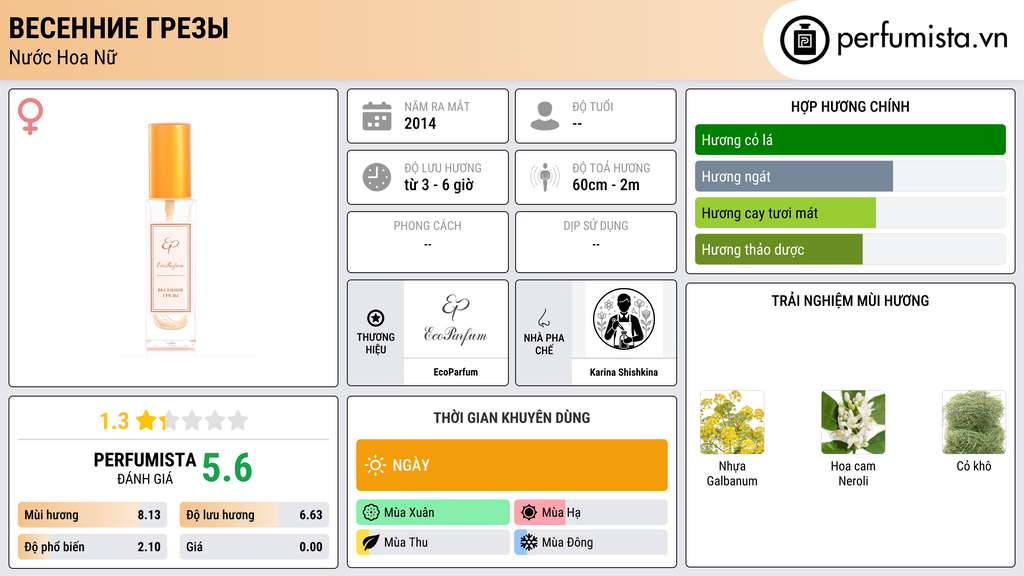
Task: Click the autumn leaf icon for Mùa Thu
Action: [x=371, y=542]
